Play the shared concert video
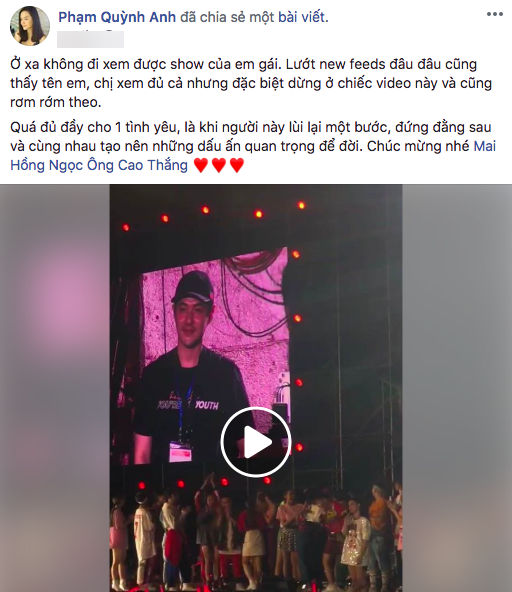 click(x=256, y=442)
